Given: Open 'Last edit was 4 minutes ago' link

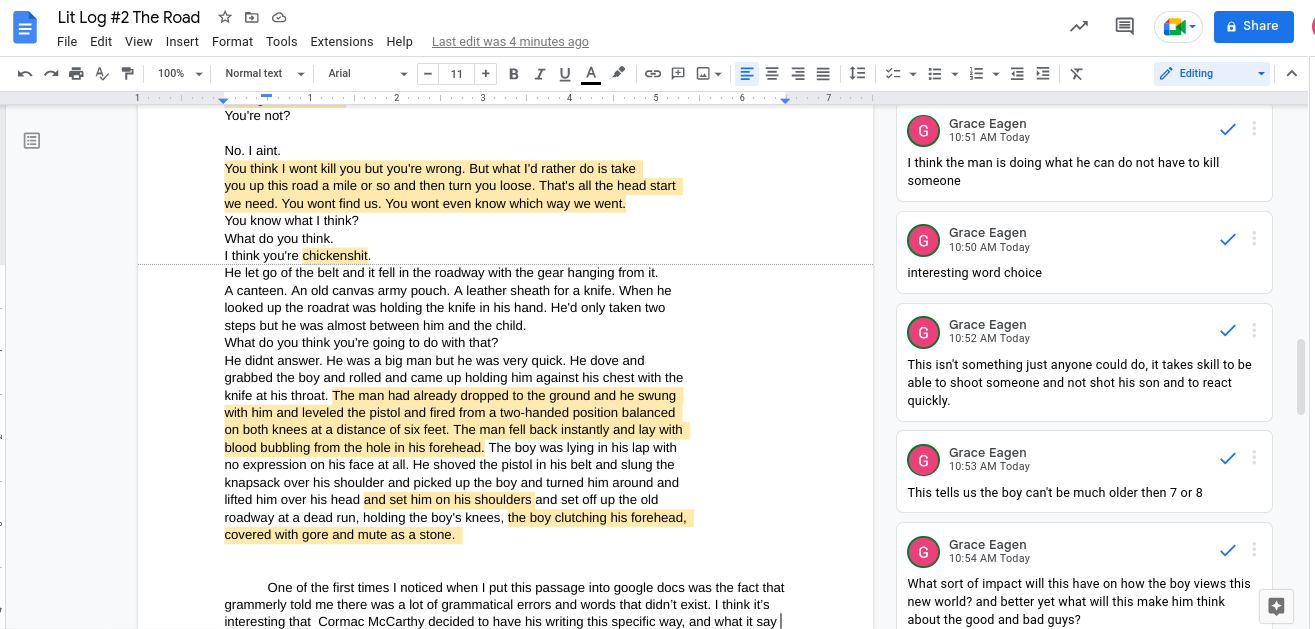Looking at the screenshot, I should point(510,42).
